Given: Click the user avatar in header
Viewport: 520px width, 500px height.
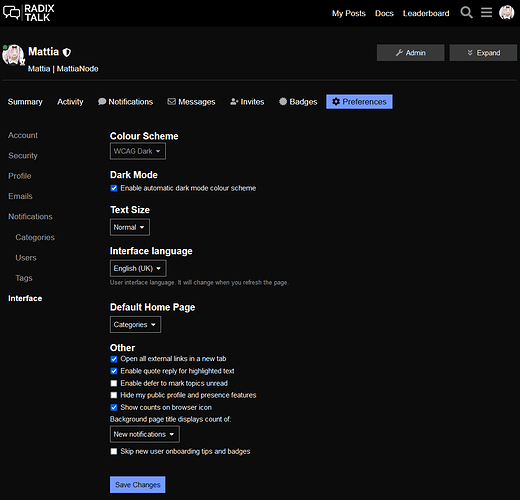Looking at the screenshot, I should click(x=506, y=13).
